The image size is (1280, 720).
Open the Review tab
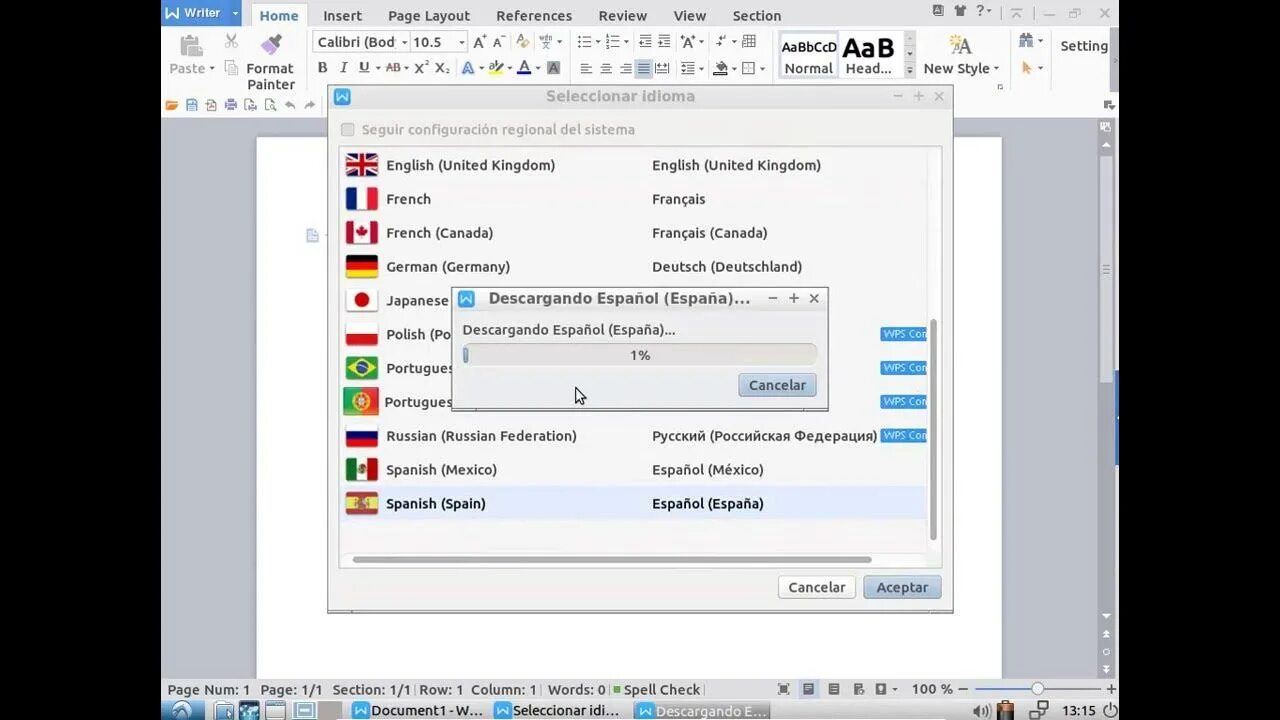click(x=622, y=15)
